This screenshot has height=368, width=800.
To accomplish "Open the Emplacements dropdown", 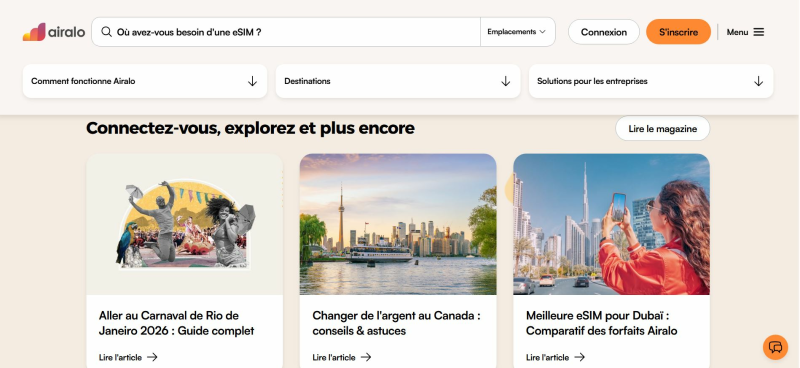I will pyautogui.click(x=517, y=32).
